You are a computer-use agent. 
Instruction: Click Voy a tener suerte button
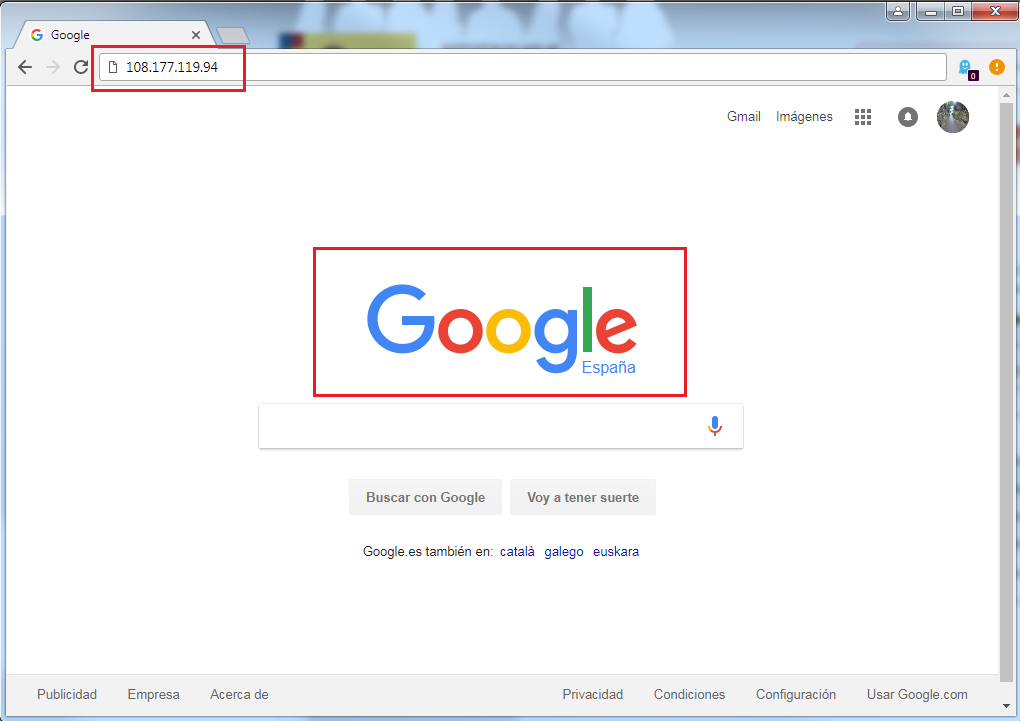[x=583, y=497]
